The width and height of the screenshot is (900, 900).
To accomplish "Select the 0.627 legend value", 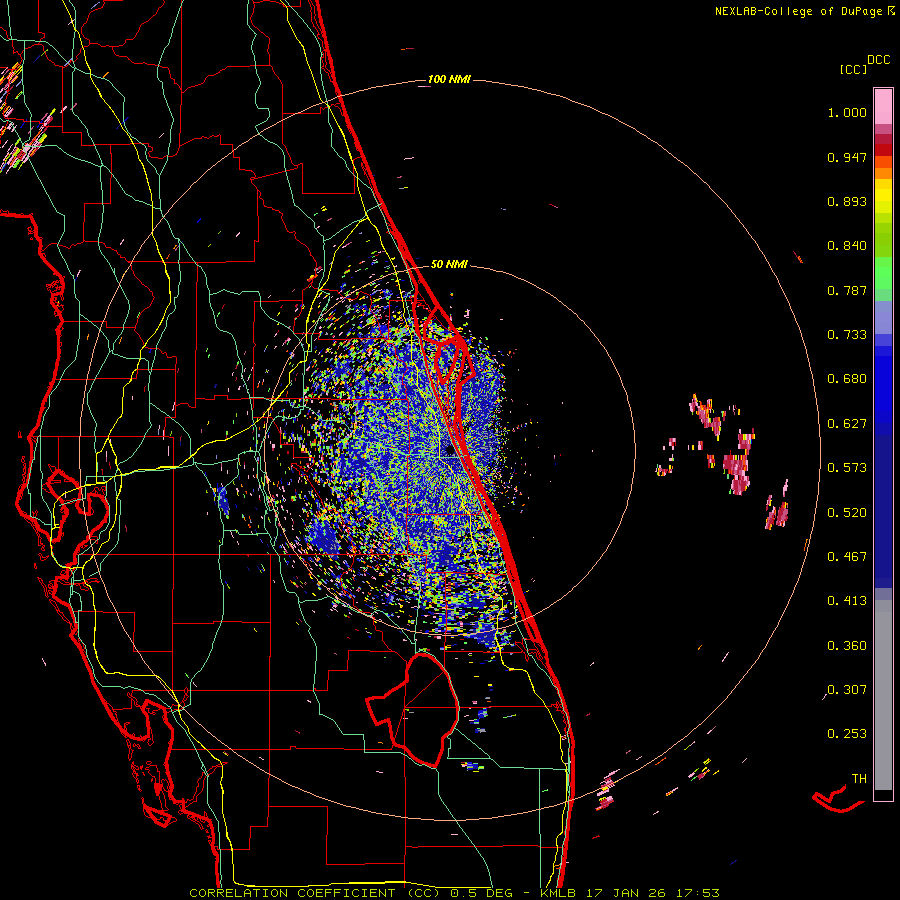I will [847, 424].
